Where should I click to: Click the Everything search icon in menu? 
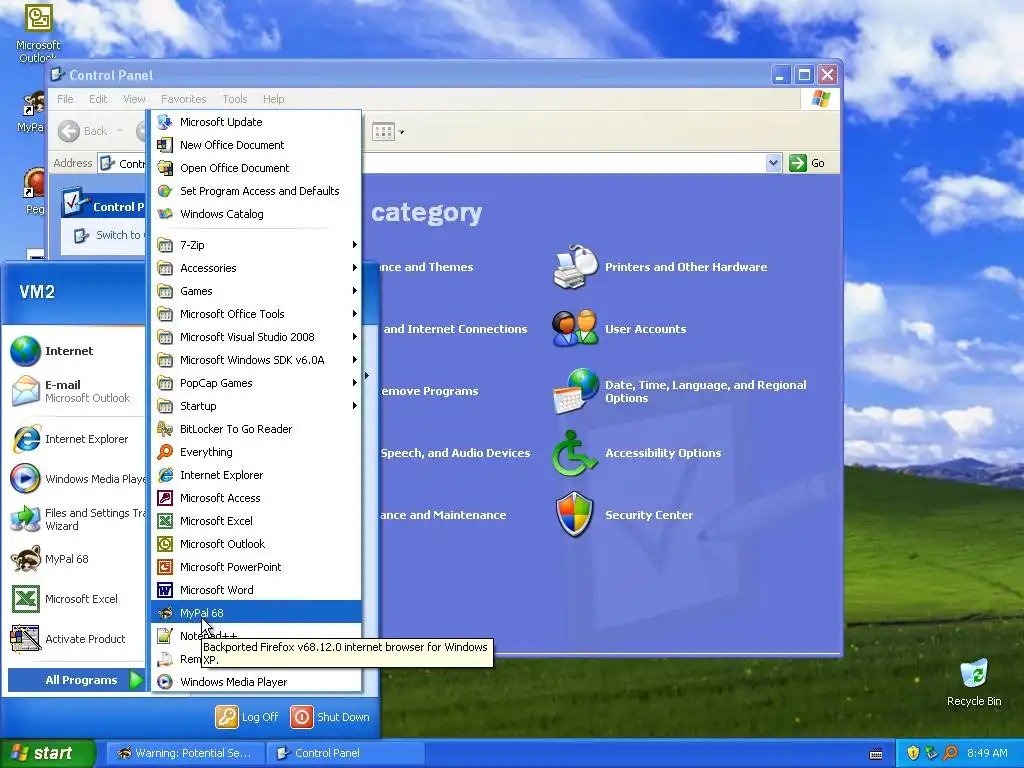click(165, 452)
